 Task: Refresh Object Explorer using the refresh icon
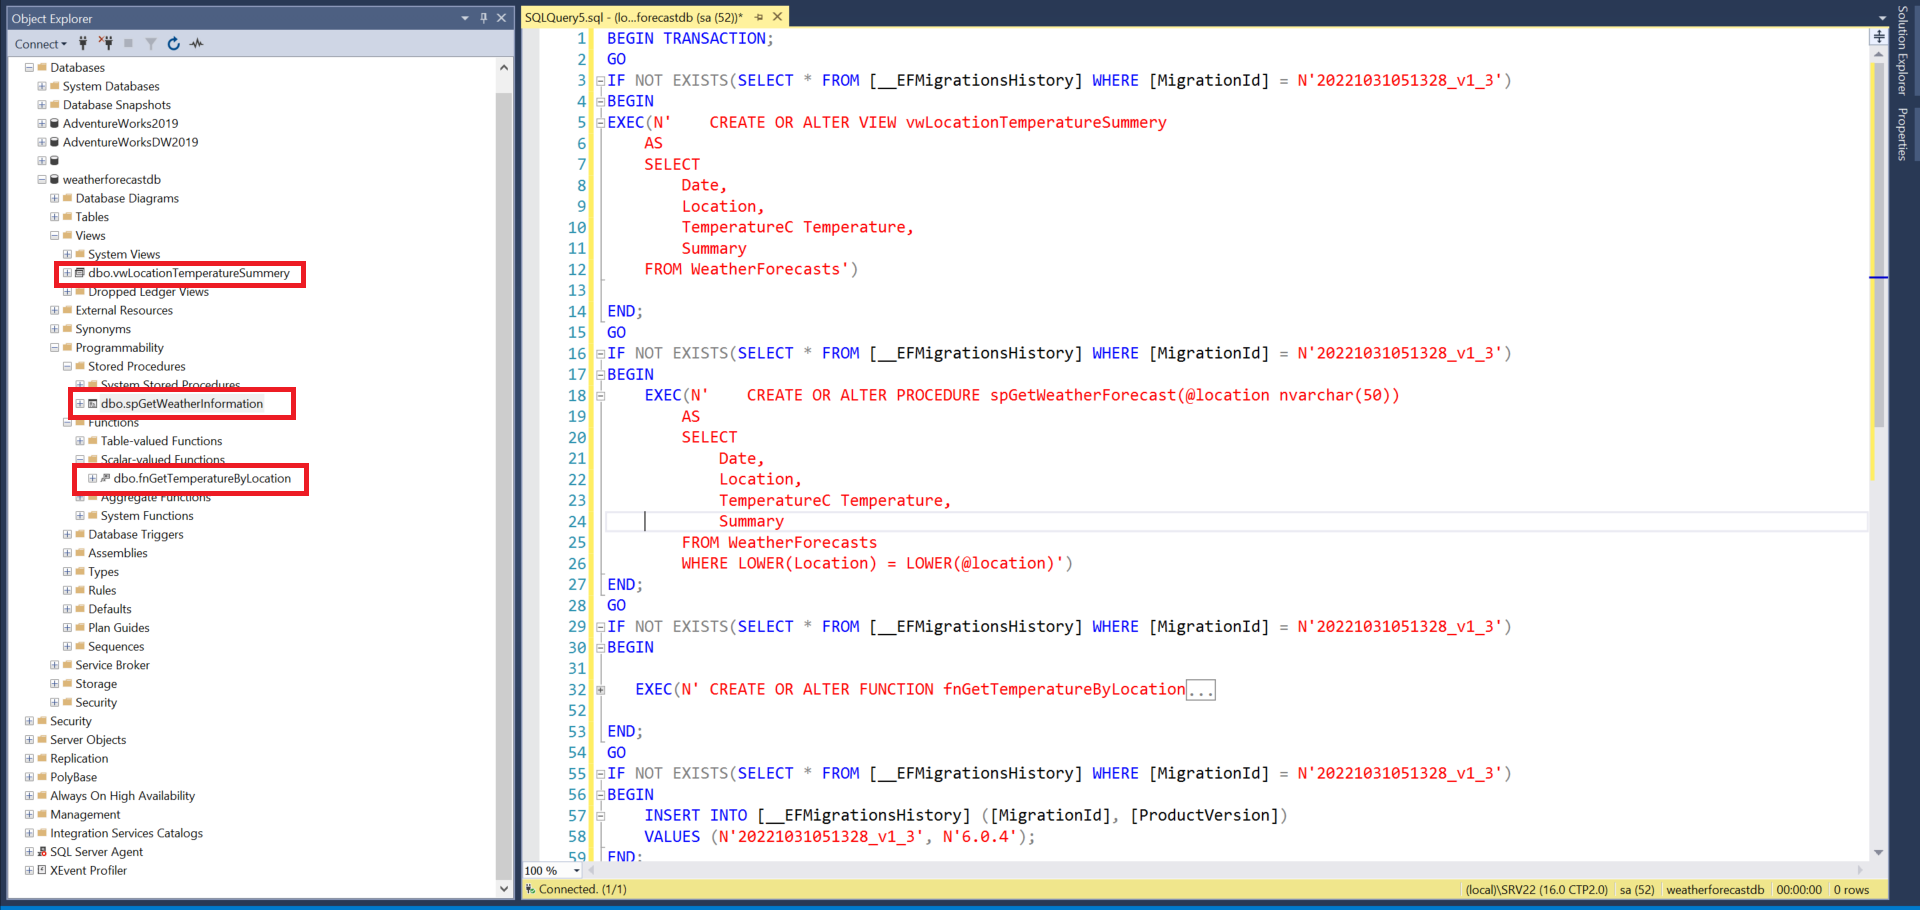point(172,43)
